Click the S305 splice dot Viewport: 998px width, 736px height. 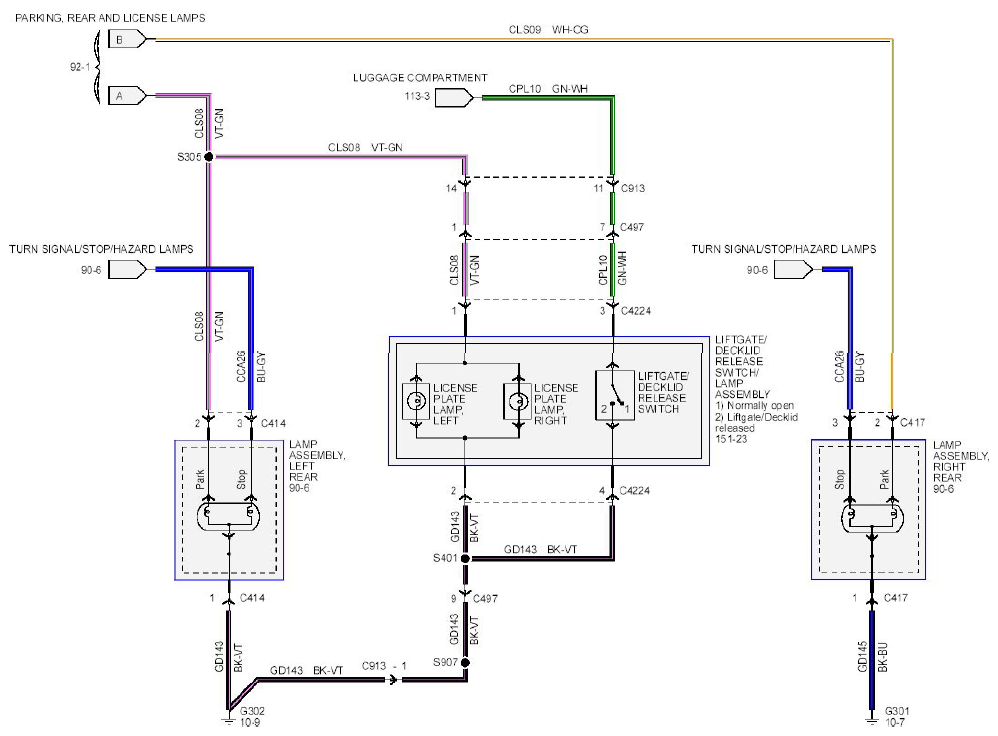[208, 157]
